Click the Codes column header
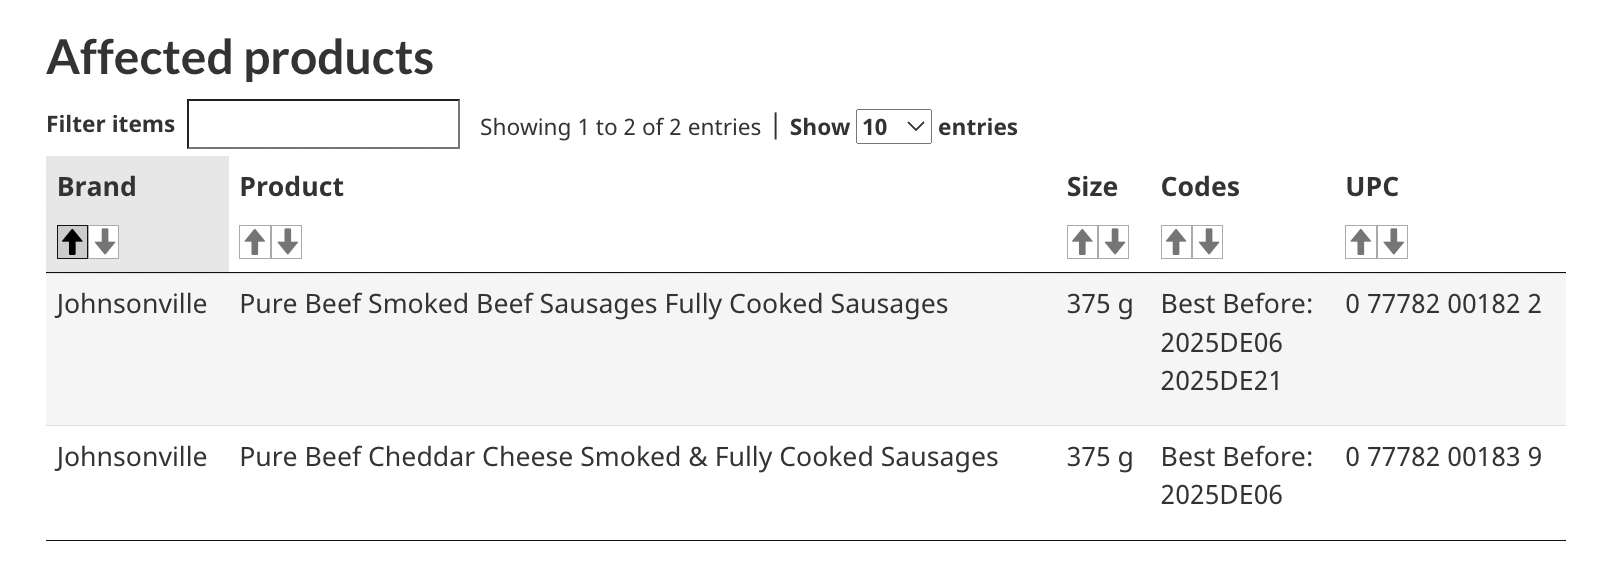Viewport: 1620px width, 570px height. 1200,187
